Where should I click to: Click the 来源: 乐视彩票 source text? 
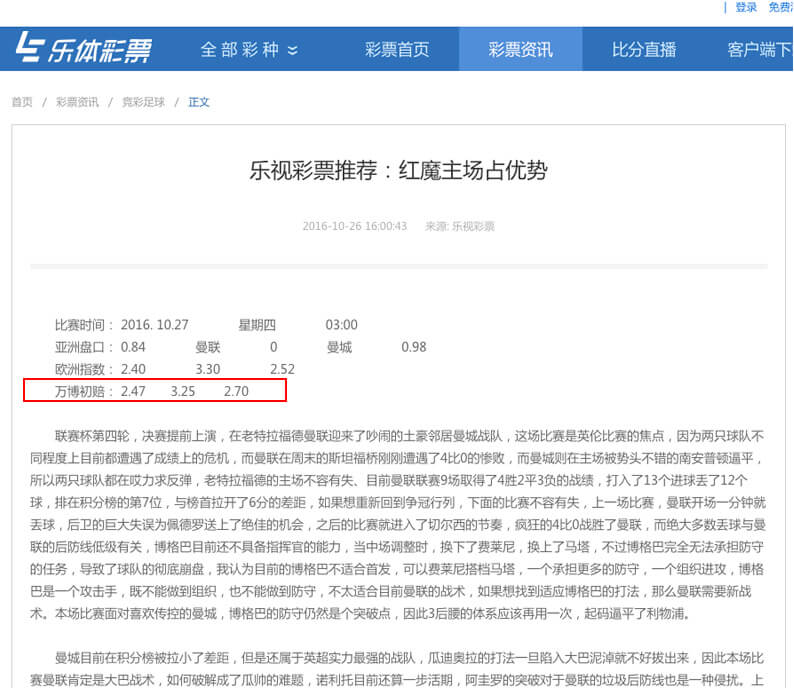pyautogui.click(x=459, y=226)
